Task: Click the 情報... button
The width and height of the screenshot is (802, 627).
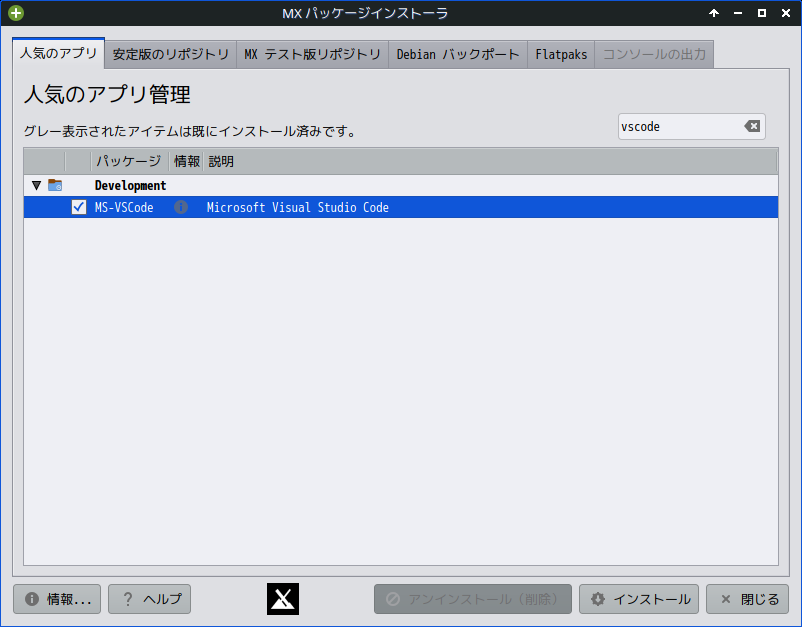Action: (x=57, y=599)
